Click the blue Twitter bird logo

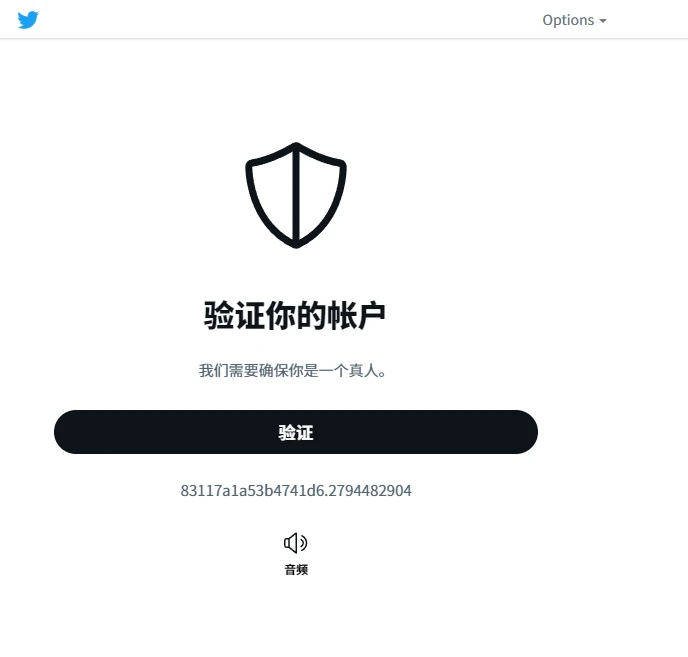click(x=28, y=20)
